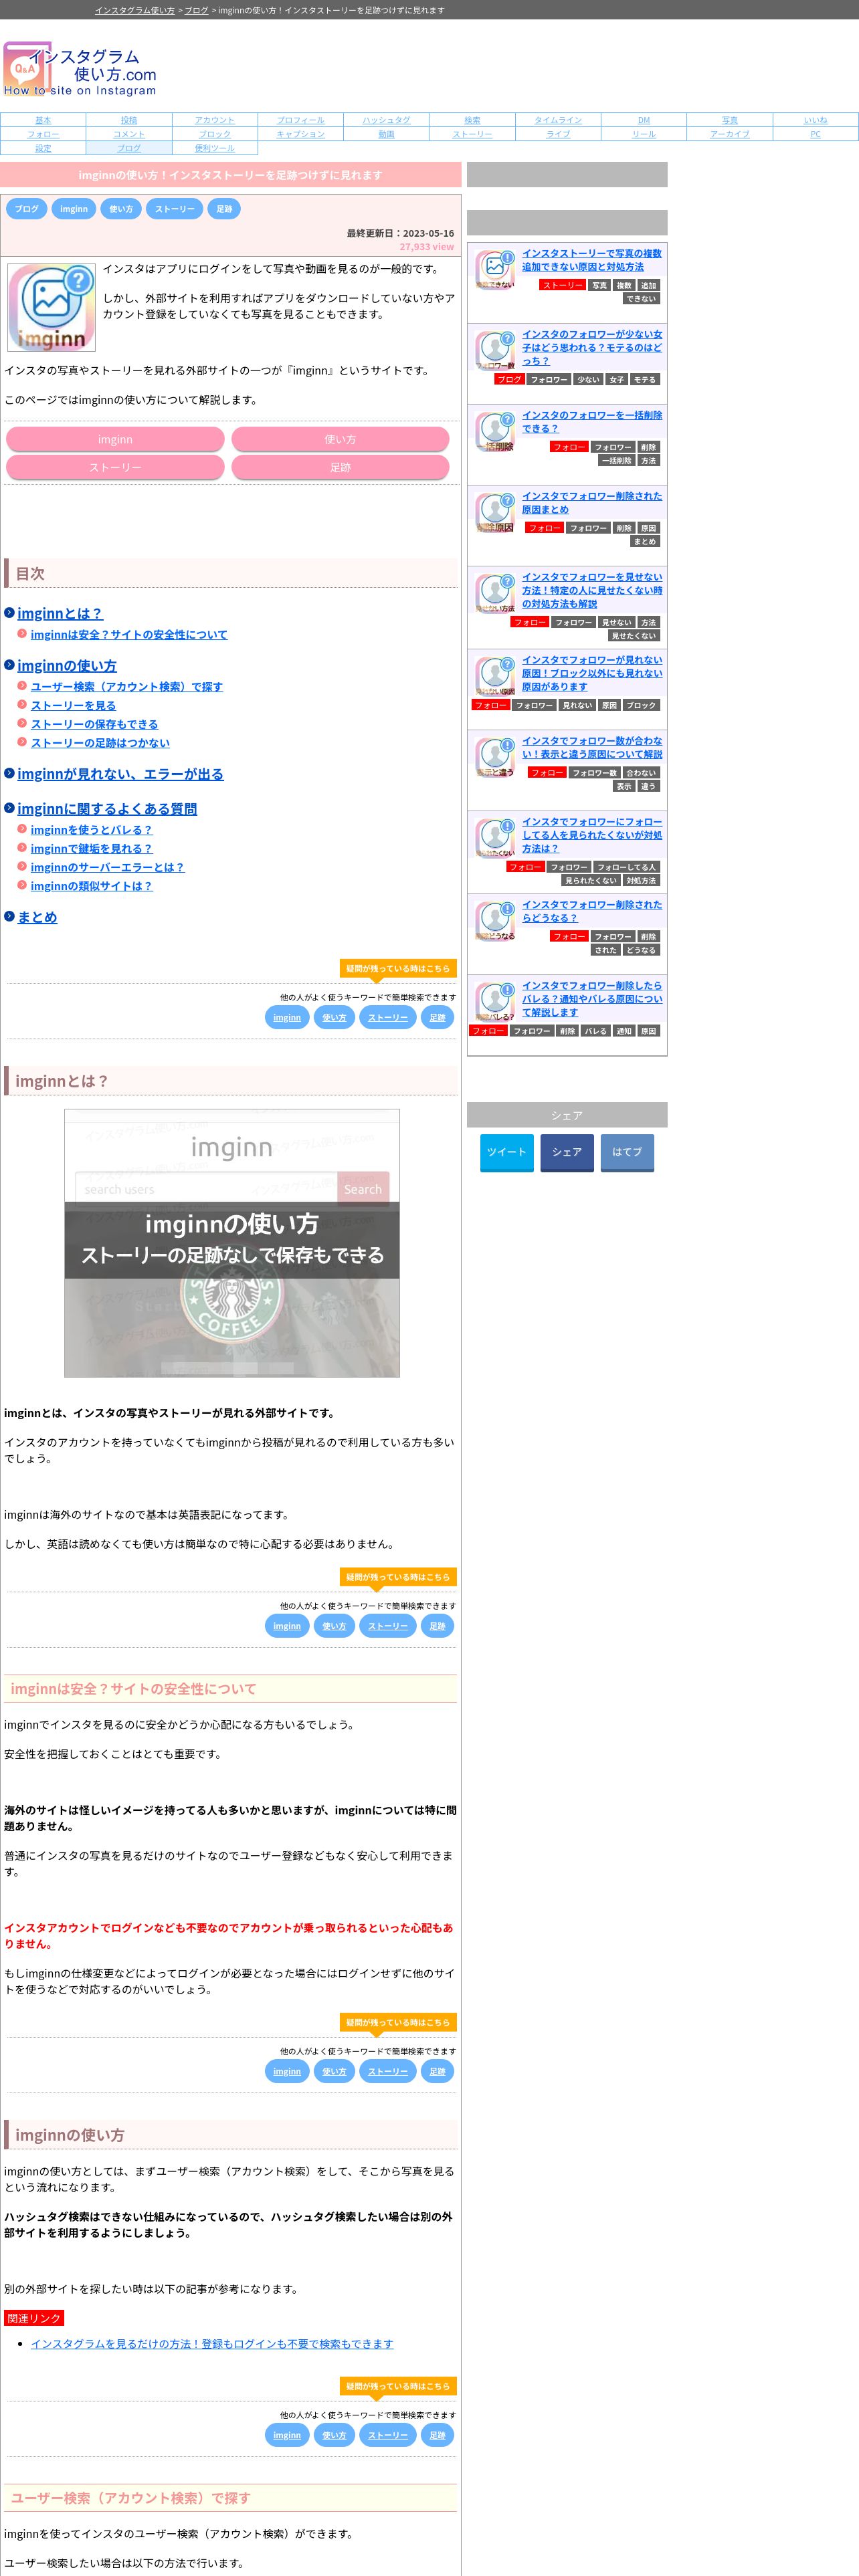859x2576 pixels.
Task: Open related link インスタグラムを見るだけの方法
Action: pyautogui.click(x=212, y=2344)
